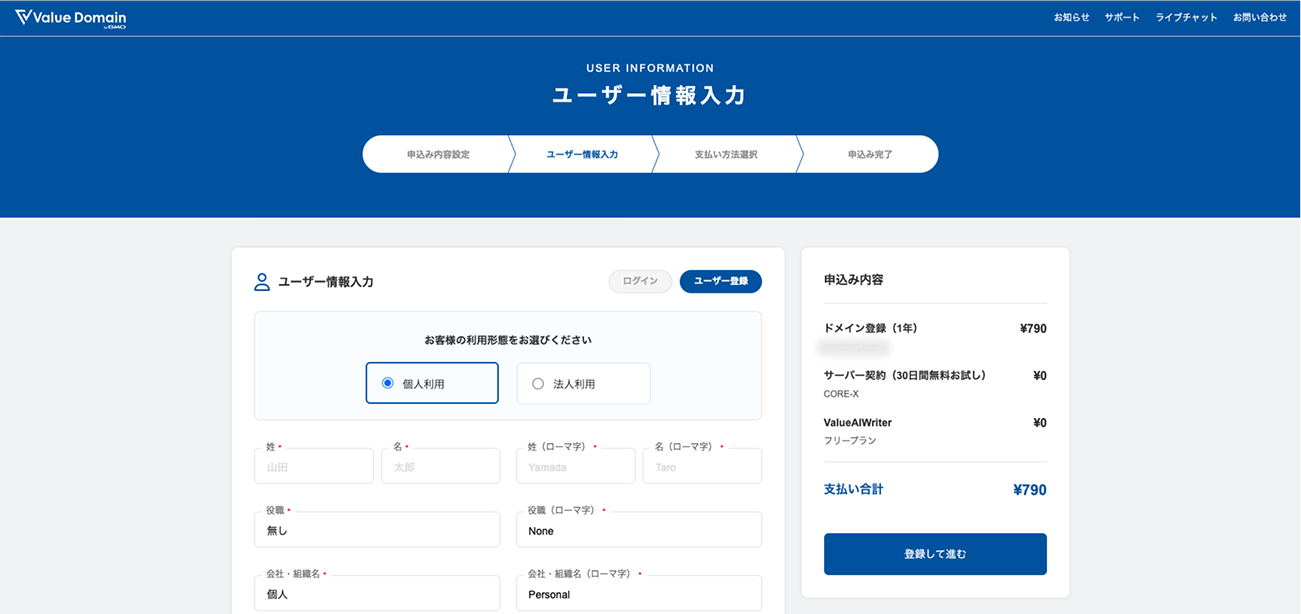Click the 役職(ローマ字) None field
This screenshot has height=614, width=1301.
(639, 531)
